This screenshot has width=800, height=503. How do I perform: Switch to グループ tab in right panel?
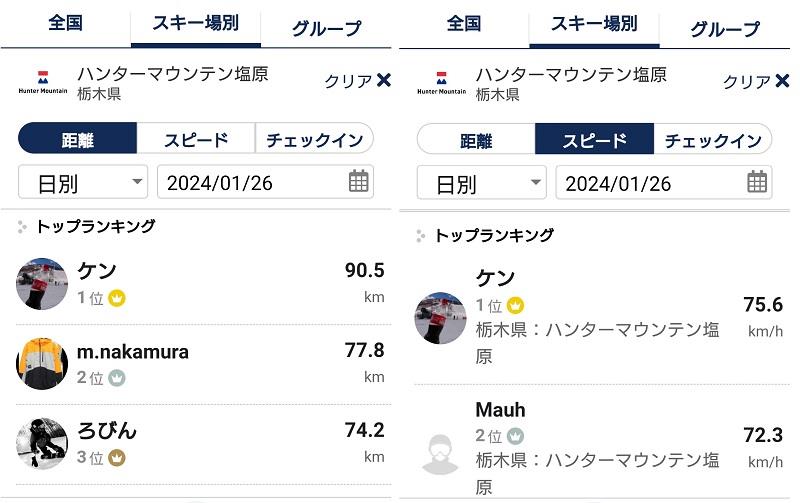click(x=724, y=26)
